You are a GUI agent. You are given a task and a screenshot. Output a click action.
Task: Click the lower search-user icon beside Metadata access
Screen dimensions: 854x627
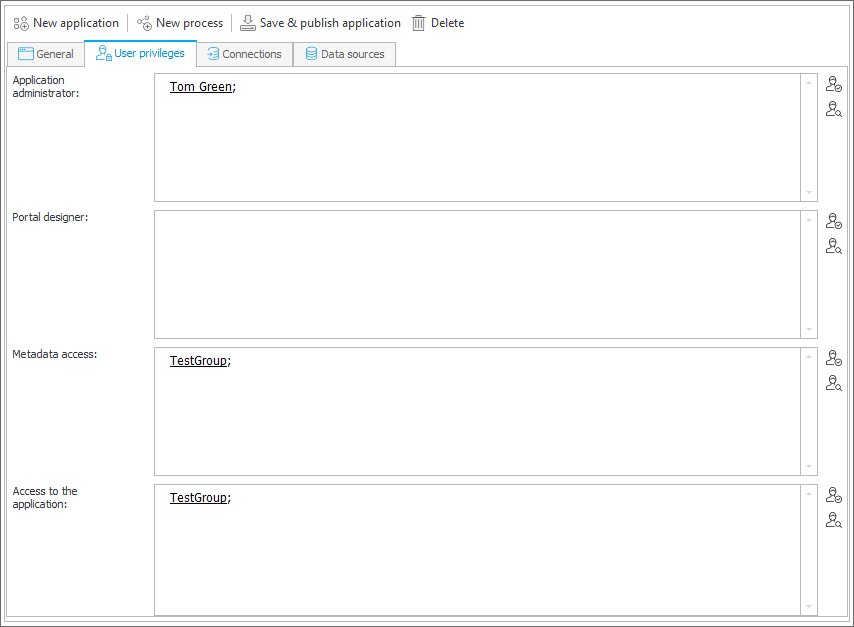point(833,383)
